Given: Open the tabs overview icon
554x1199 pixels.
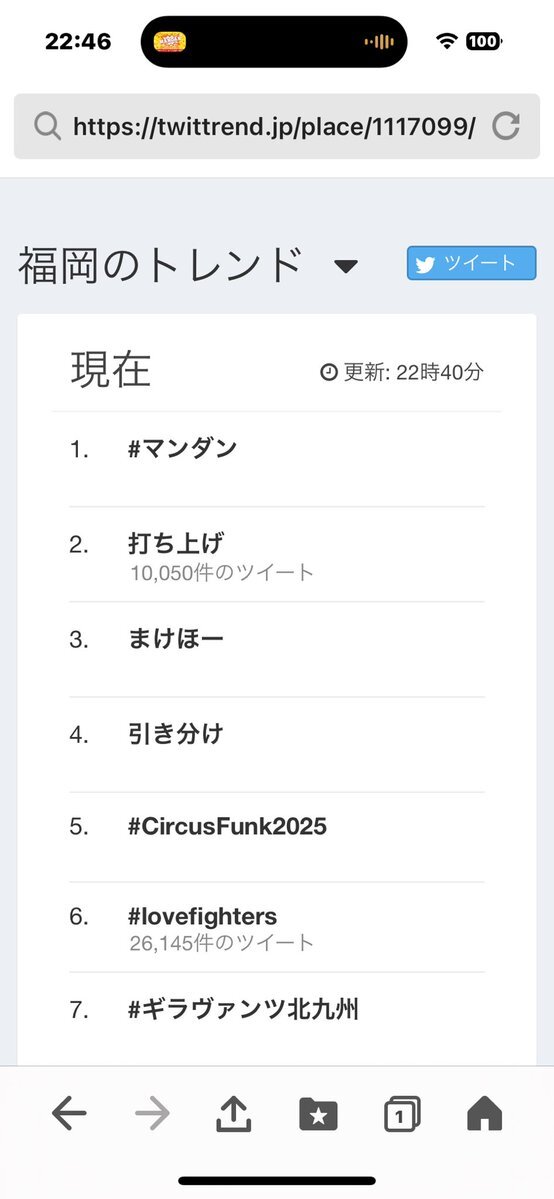Looking at the screenshot, I should click(402, 1114).
